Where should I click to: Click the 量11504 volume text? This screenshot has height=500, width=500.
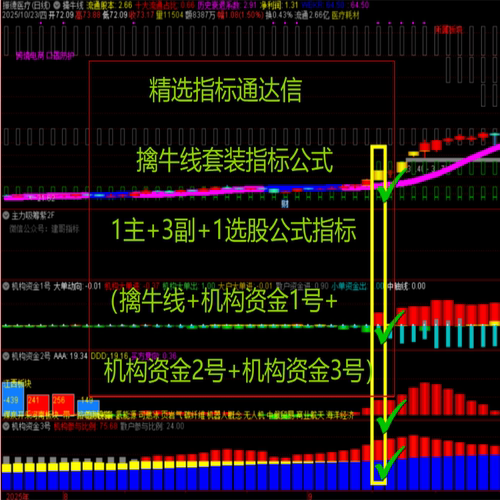point(170,15)
